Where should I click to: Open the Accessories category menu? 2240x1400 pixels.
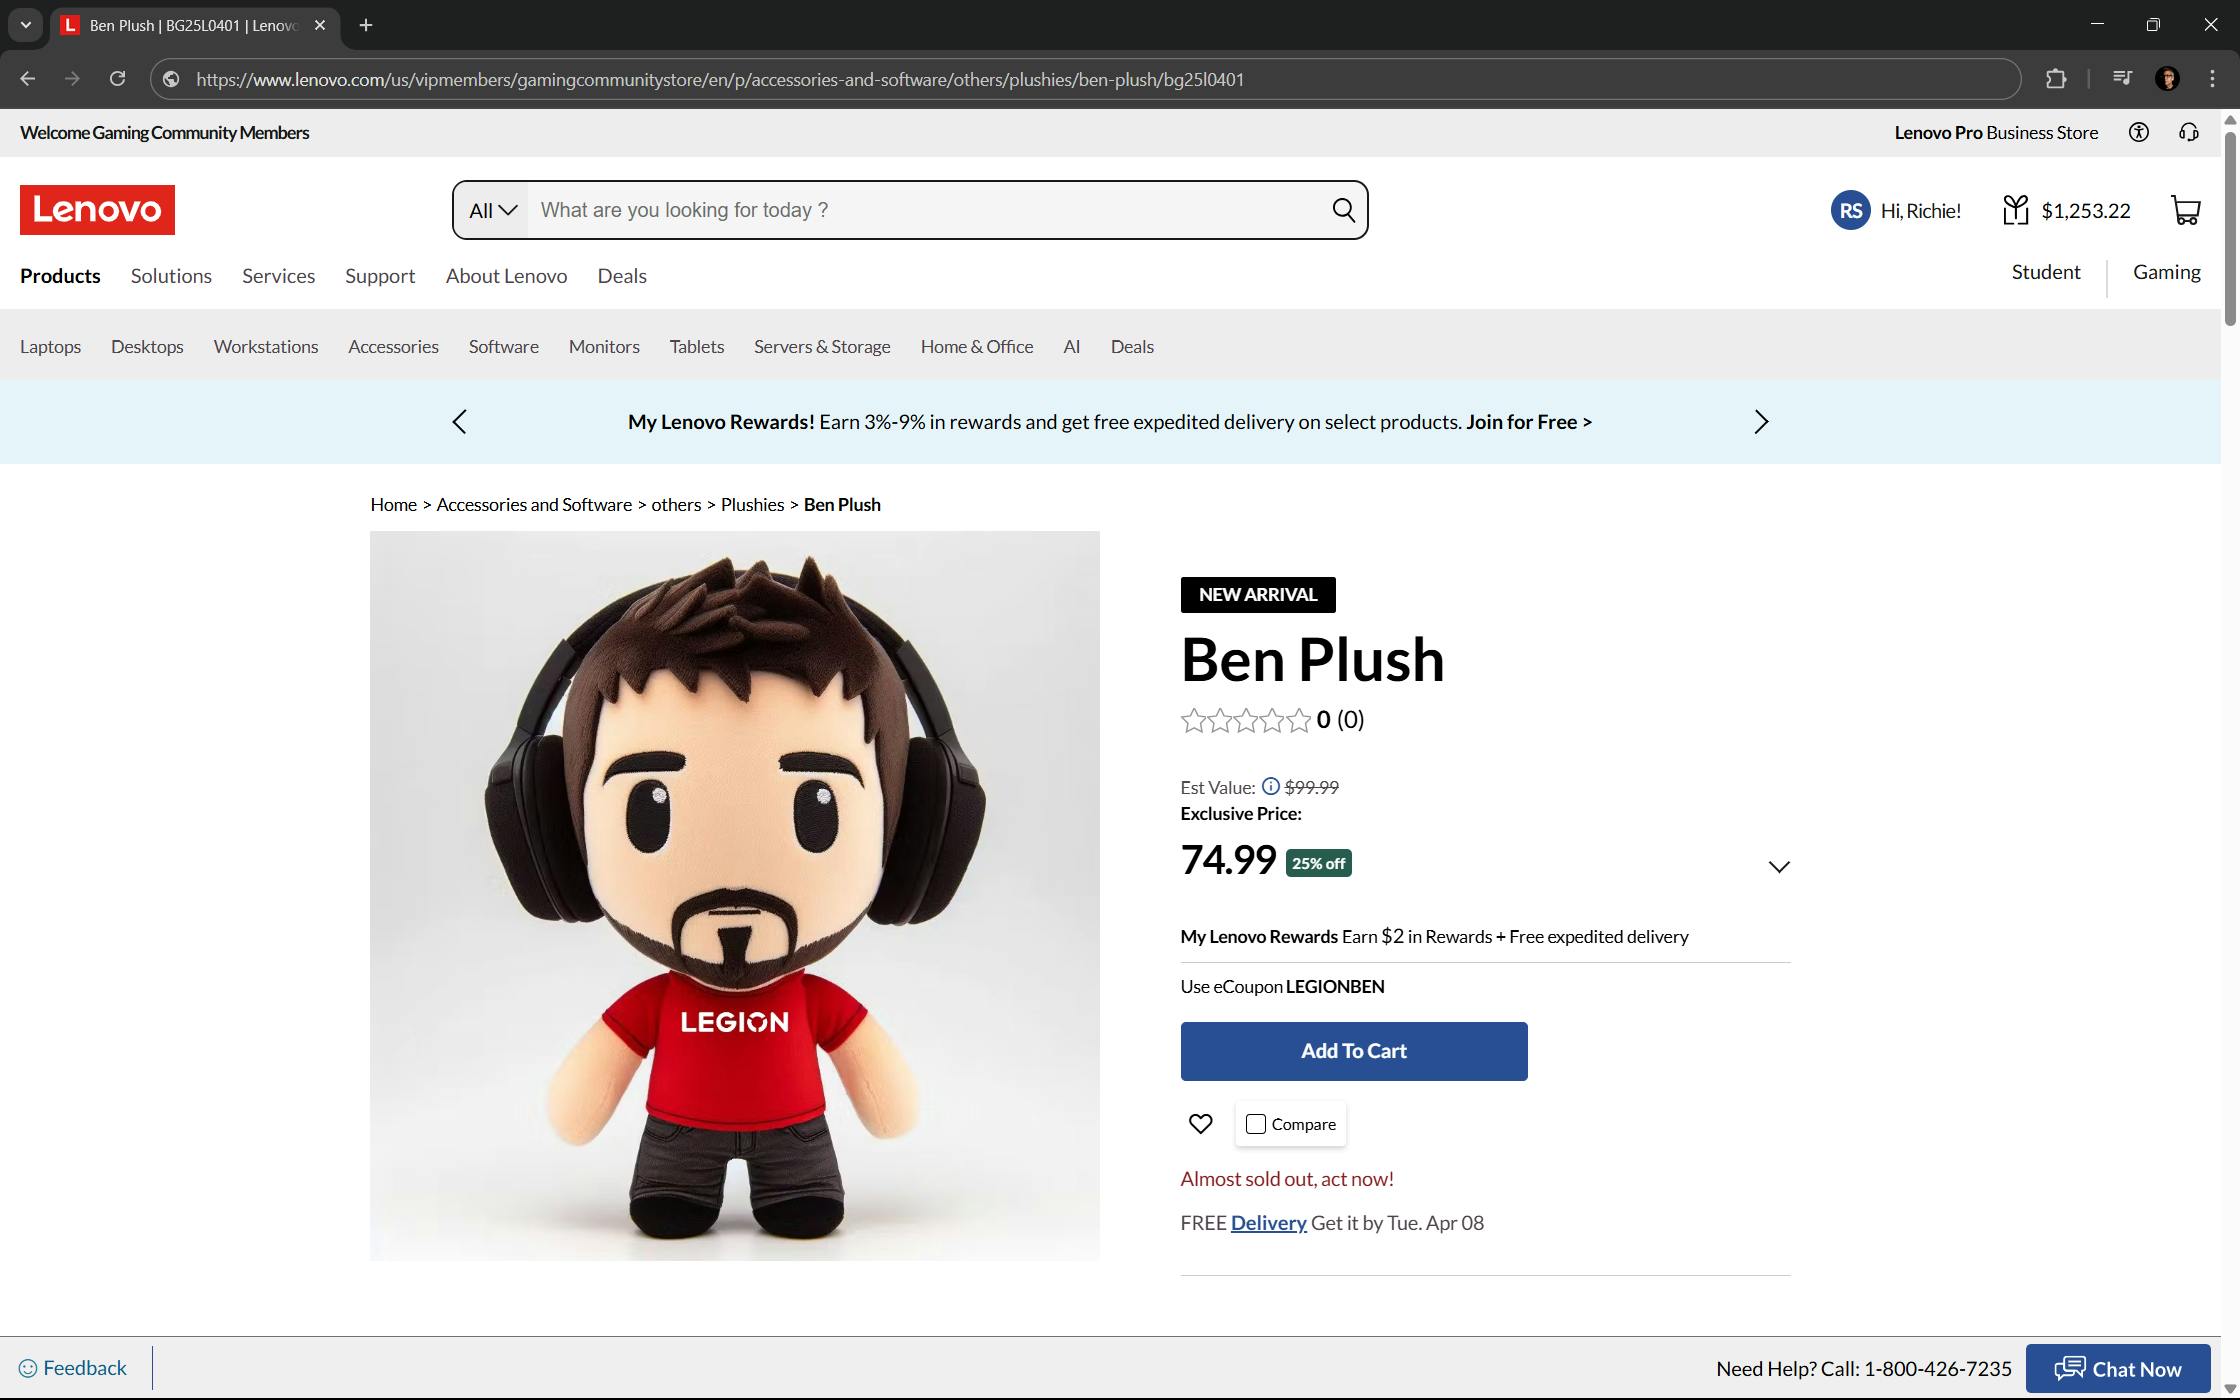pyautogui.click(x=393, y=346)
